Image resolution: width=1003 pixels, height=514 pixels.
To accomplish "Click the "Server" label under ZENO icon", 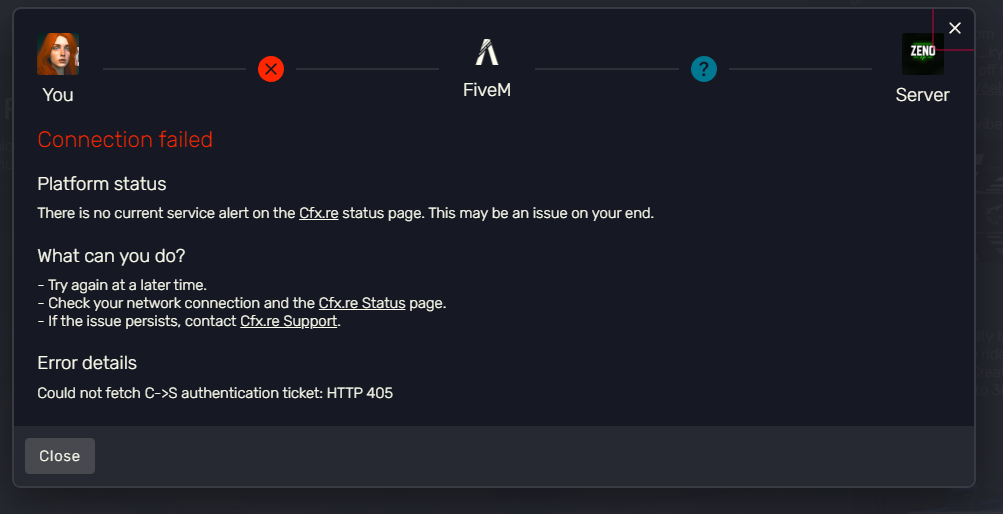I will click(x=922, y=95).
